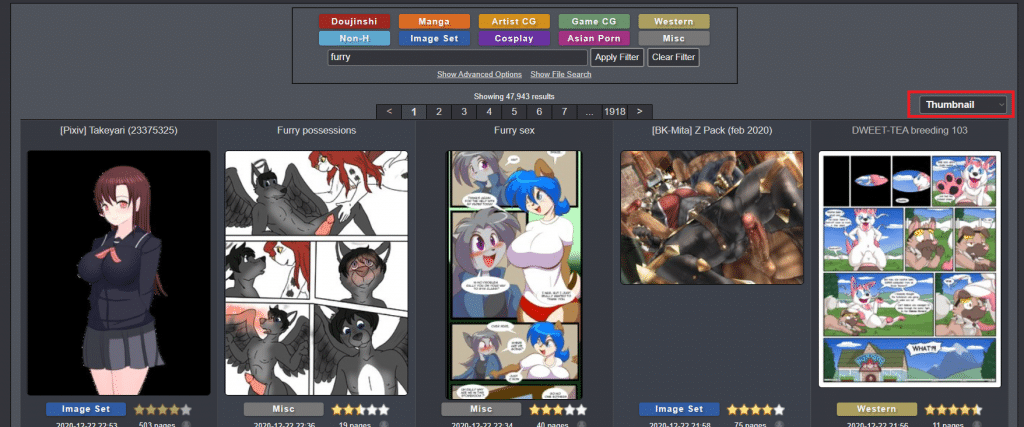Toggle the Western category filter at top

coord(674,22)
